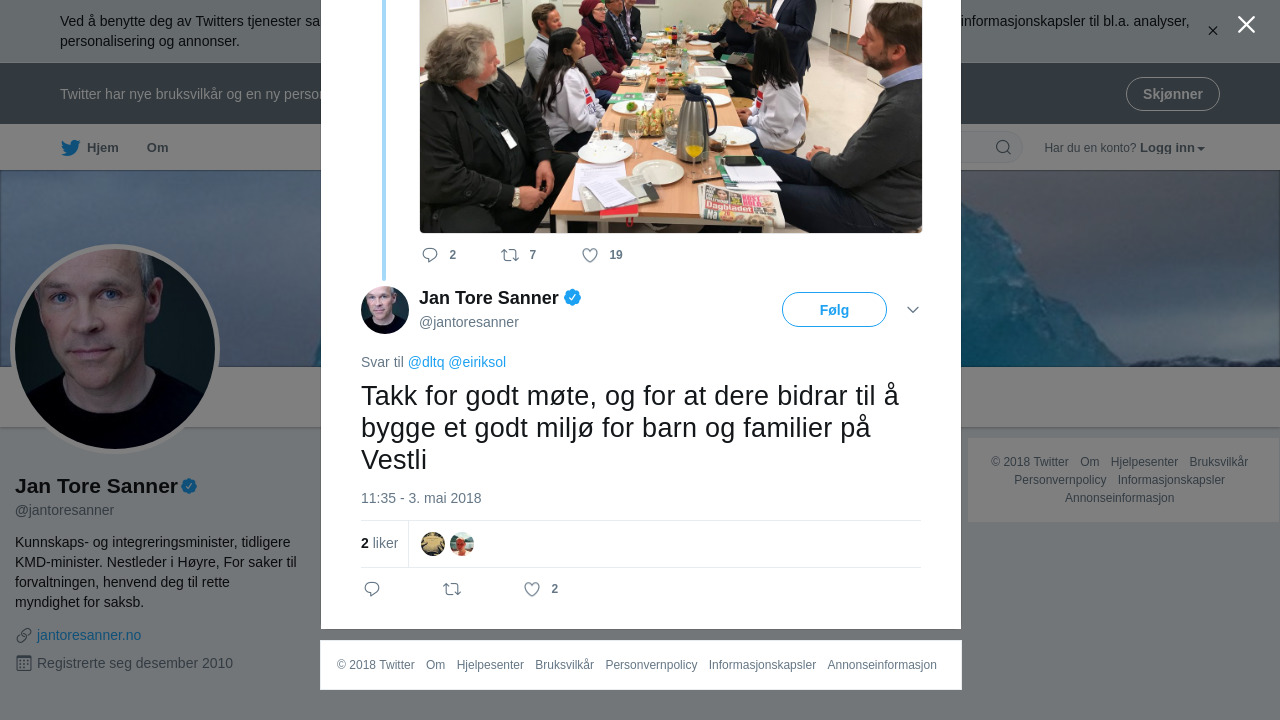Close the tweet overlay with the large X
The image size is (1280, 720).
click(1246, 25)
